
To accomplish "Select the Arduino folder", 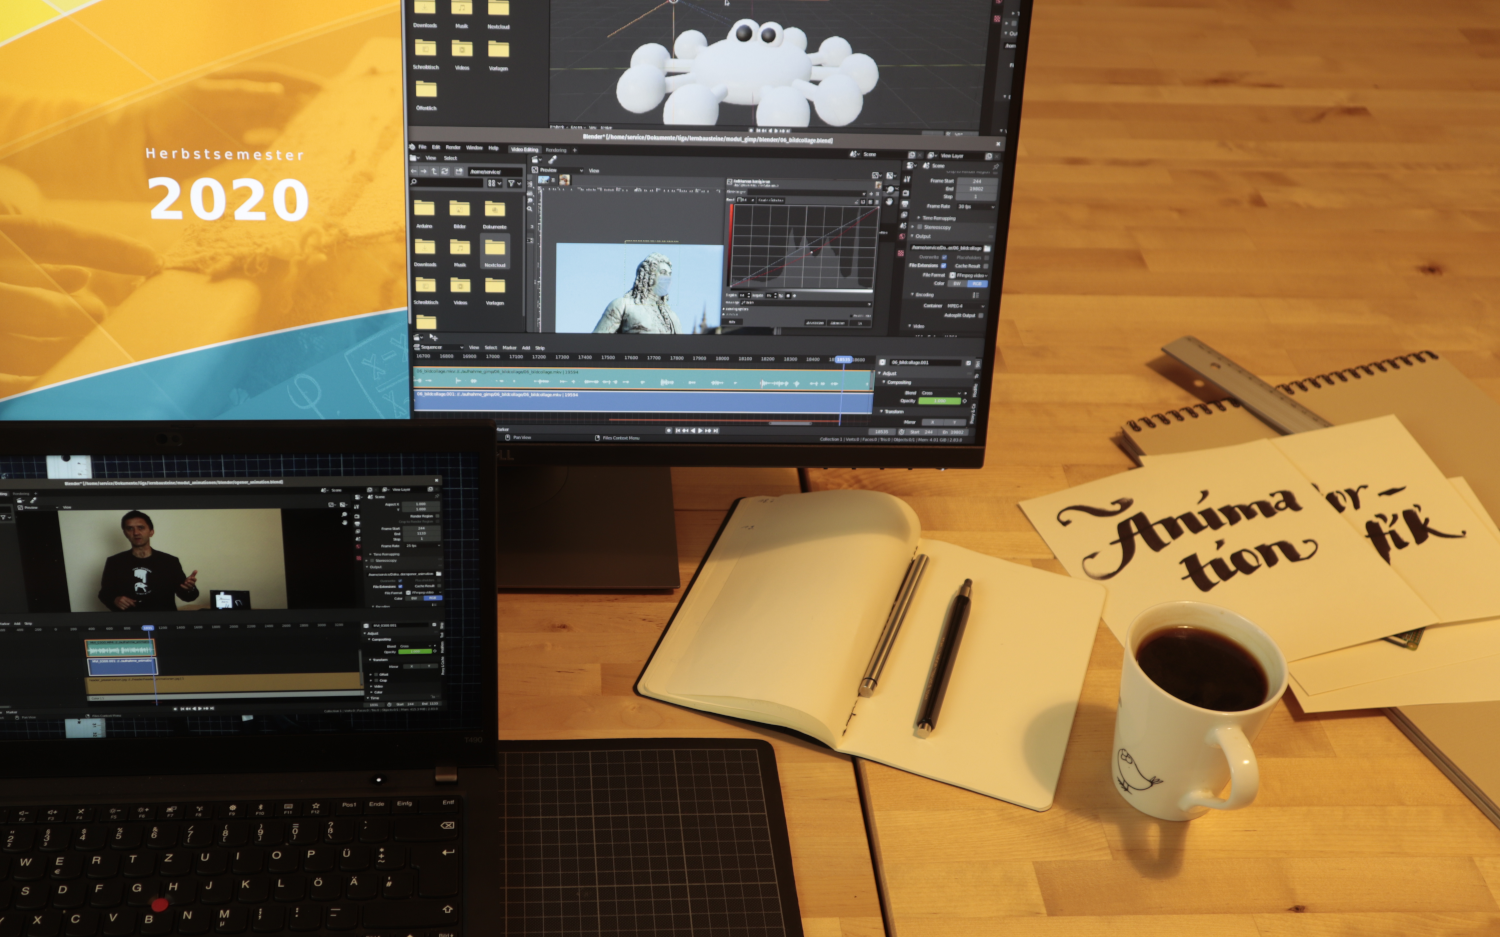I will click(424, 213).
